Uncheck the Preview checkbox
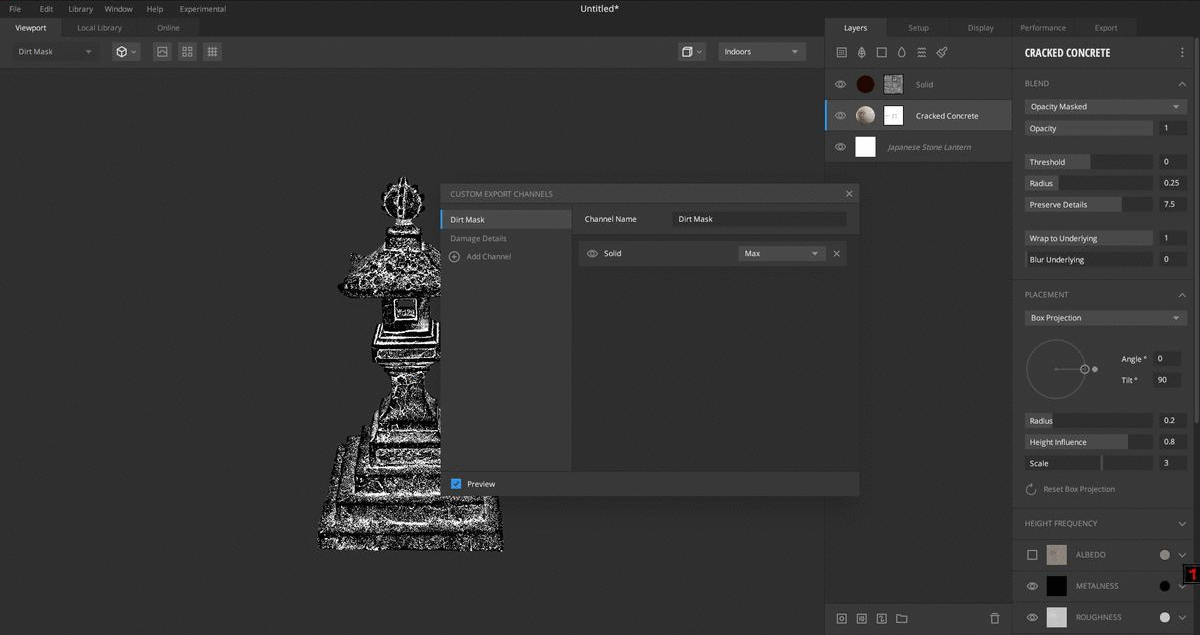1200x635 pixels. pos(456,484)
